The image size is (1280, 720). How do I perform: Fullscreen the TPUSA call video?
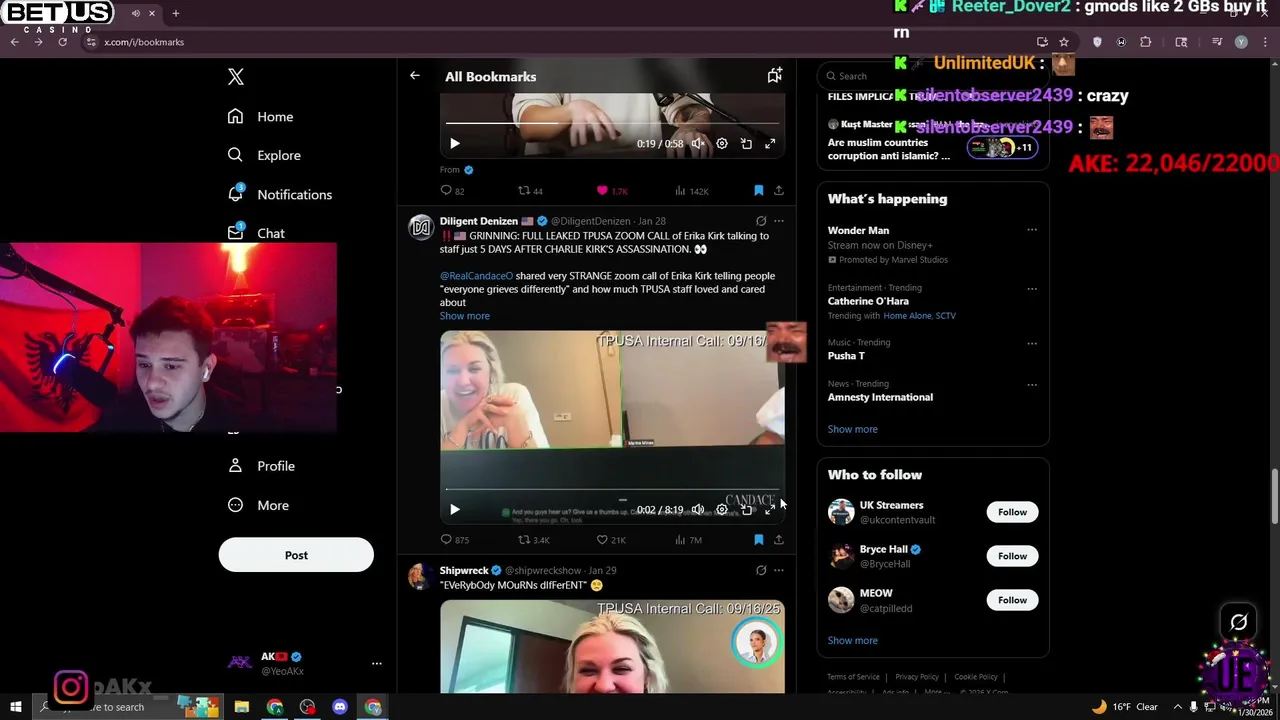770,510
